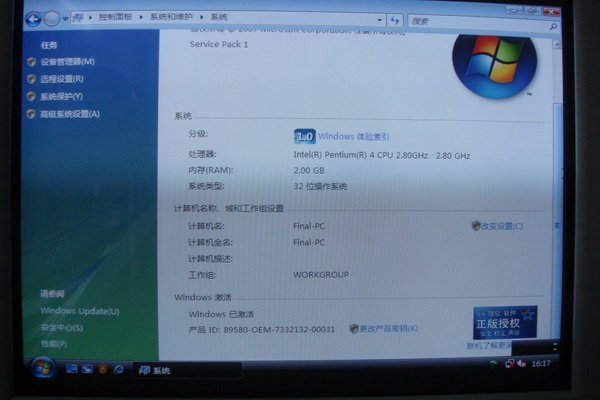Image resolution: width=600 pixels, height=400 pixels.
Task: Click the 正版授权 genuine software badge
Action: click(x=505, y=323)
